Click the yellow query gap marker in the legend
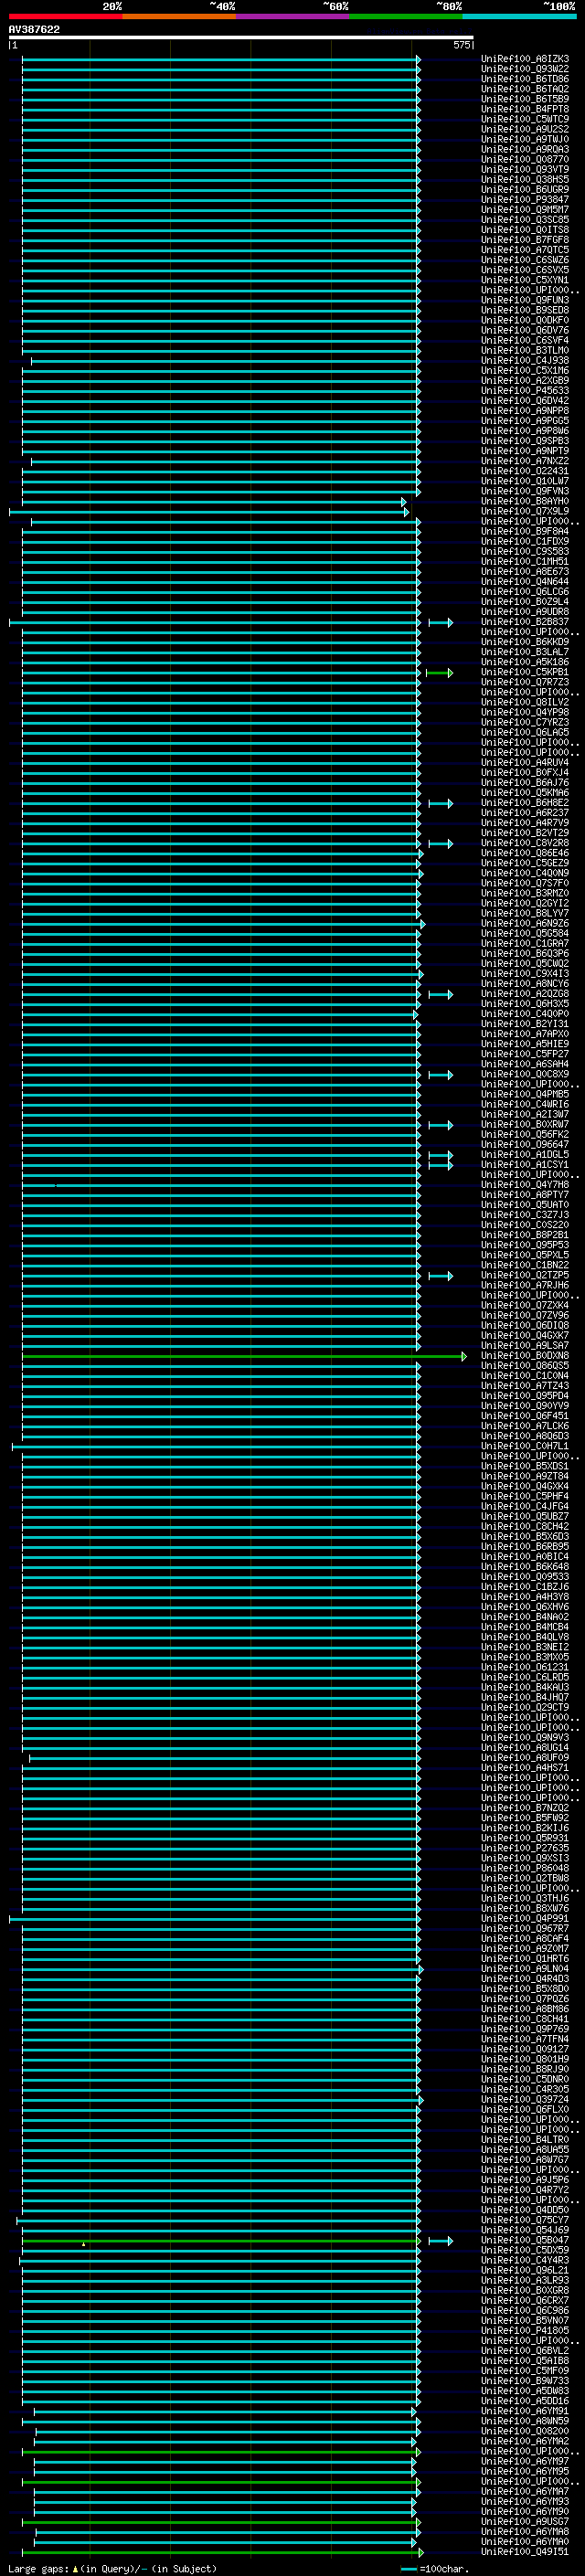The image size is (585, 2576). coord(75,2569)
